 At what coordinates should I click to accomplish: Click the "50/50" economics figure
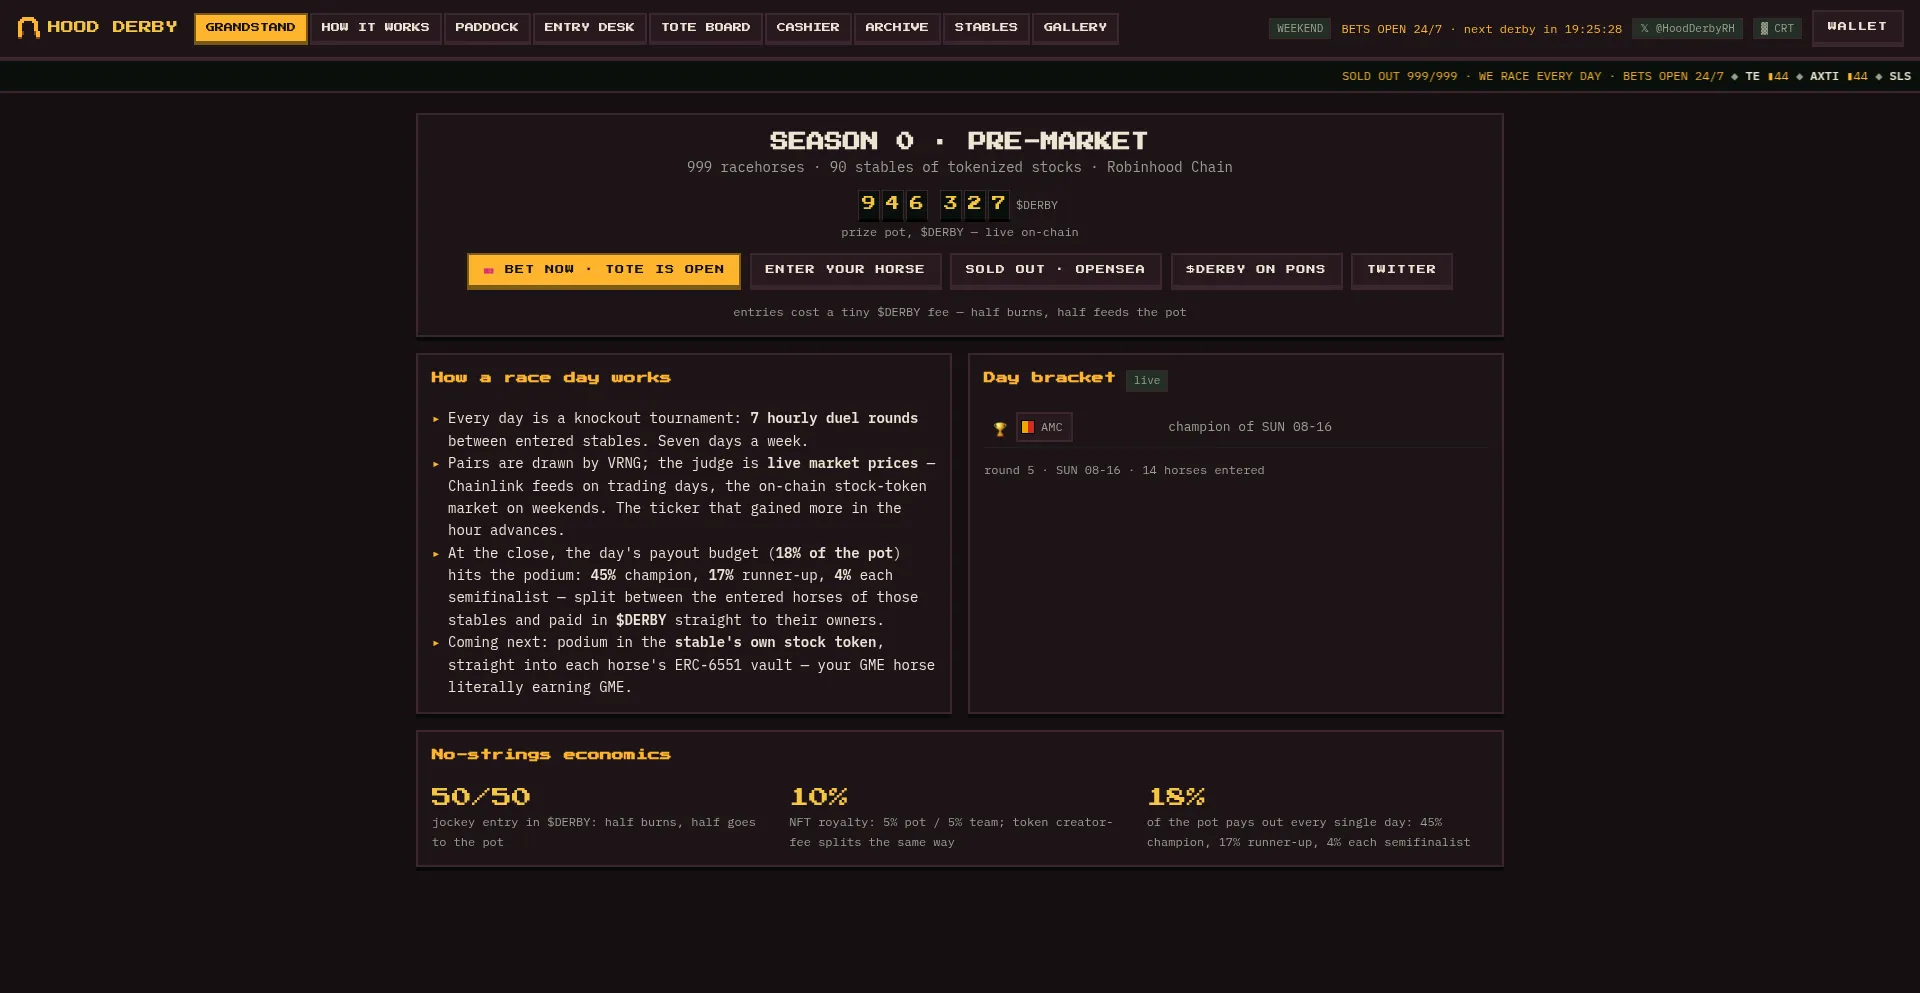[x=481, y=797]
